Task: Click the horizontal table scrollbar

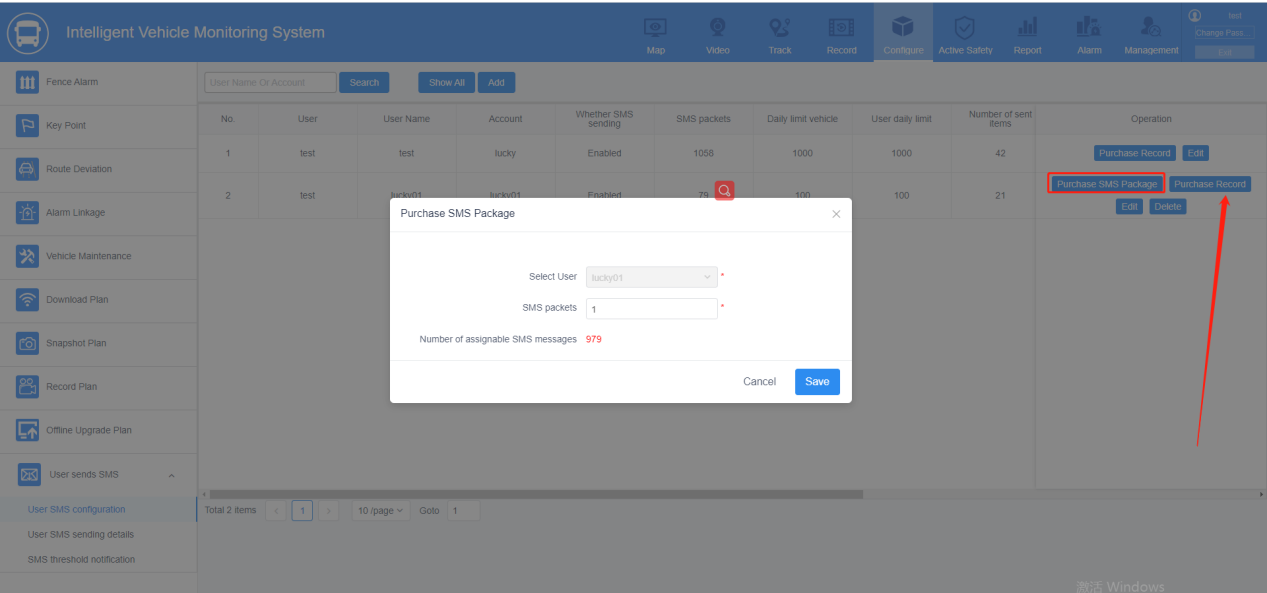Action: click(535, 494)
